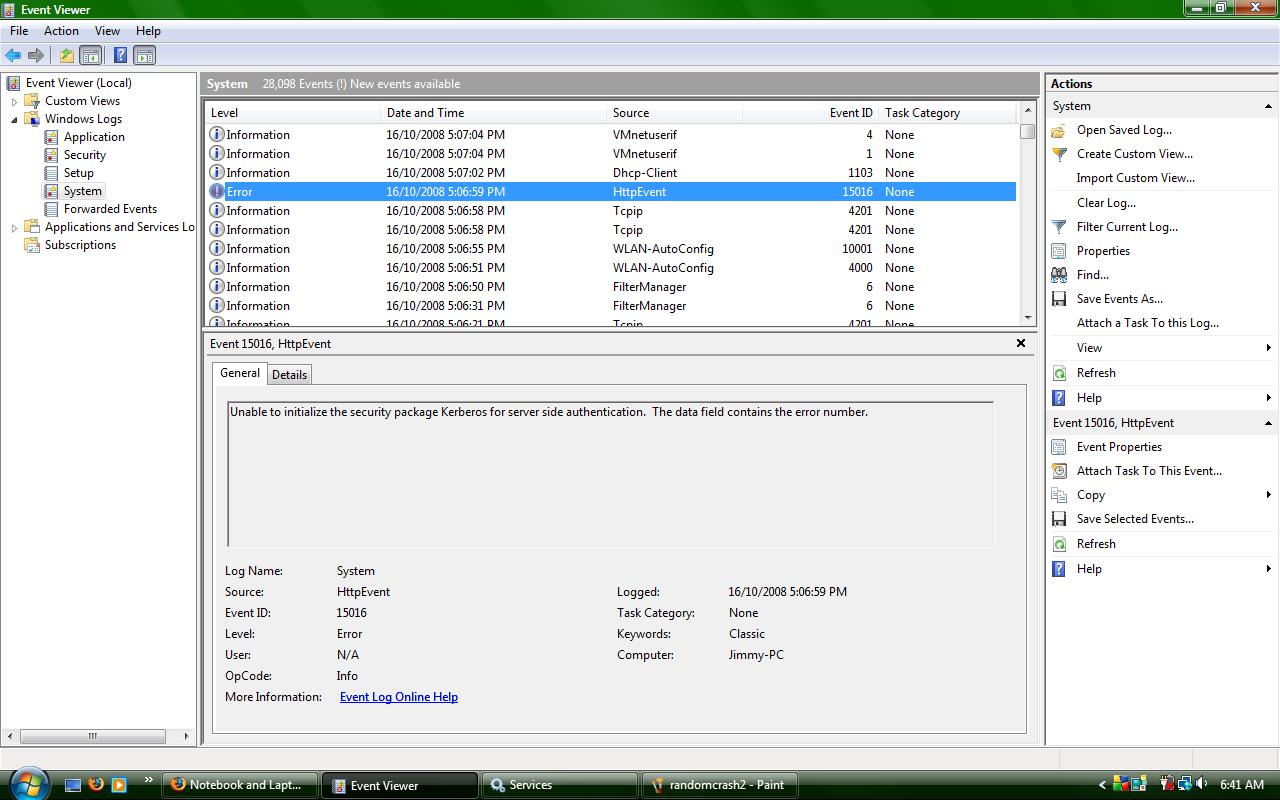This screenshot has width=1280, height=800.
Task: Switch to Services taskbar button
Action: [560, 785]
